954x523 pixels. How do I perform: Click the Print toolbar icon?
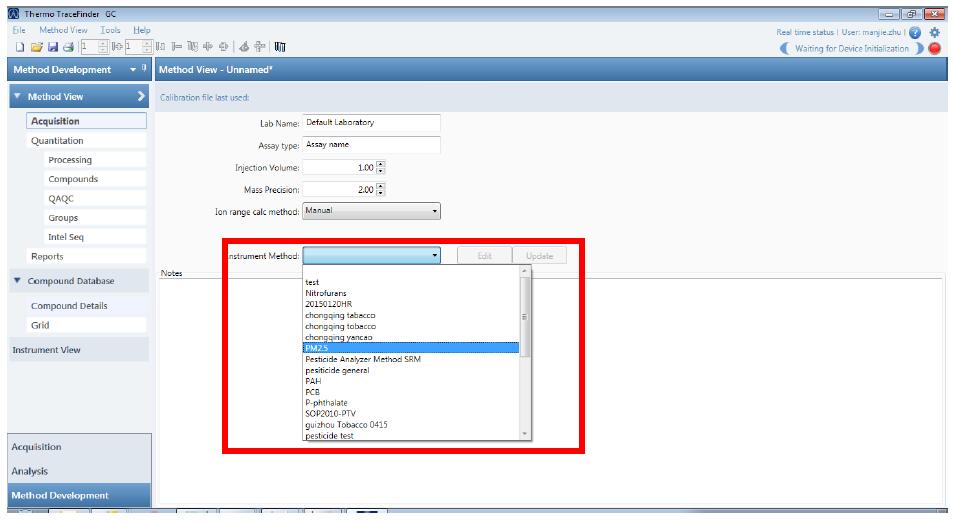[x=68, y=47]
